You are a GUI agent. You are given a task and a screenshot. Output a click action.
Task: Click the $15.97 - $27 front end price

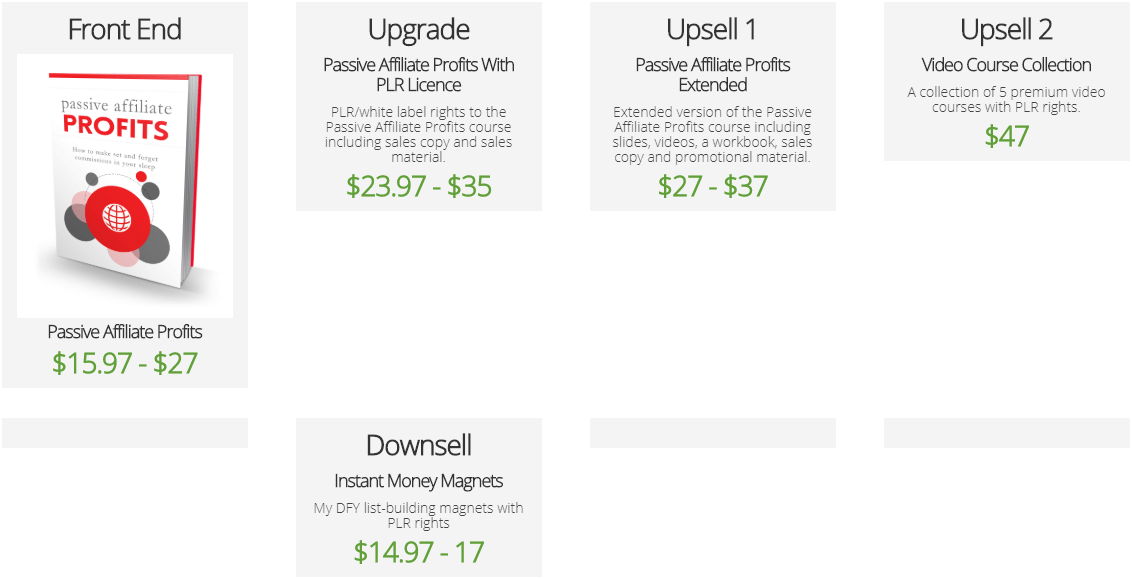pyautogui.click(x=125, y=362)
